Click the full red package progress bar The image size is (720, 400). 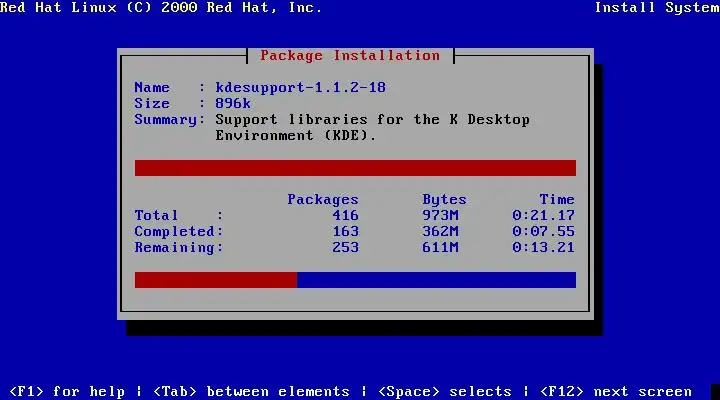click(x=355, y=168)
